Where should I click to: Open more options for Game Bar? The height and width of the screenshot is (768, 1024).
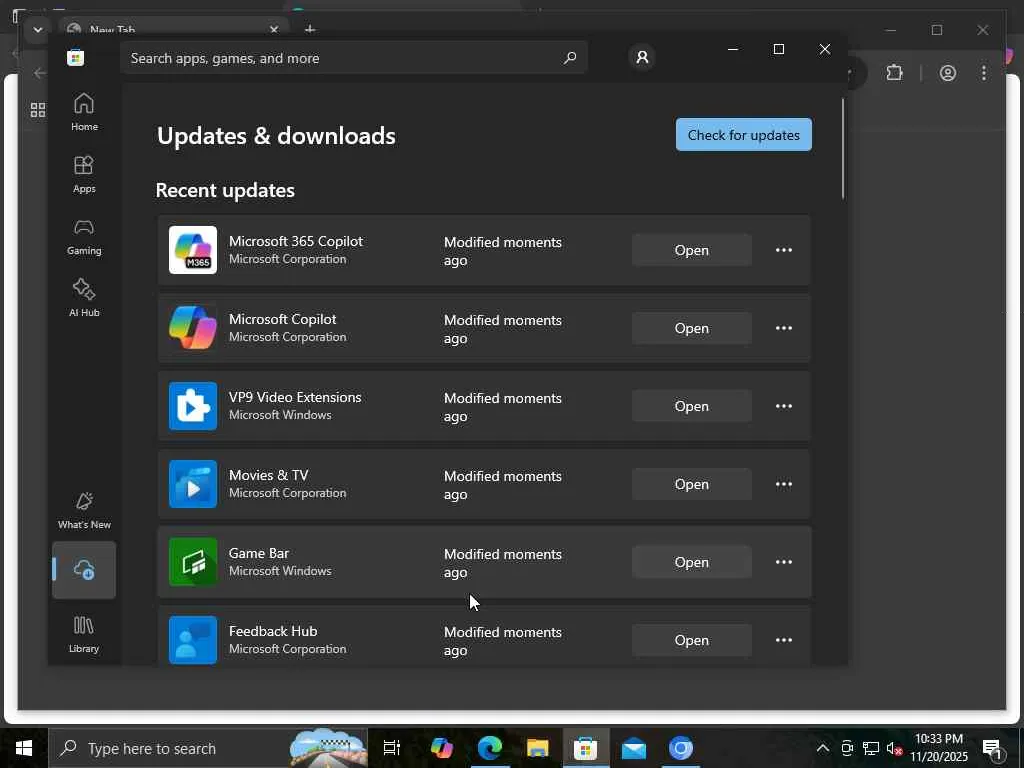click(784, 562)
